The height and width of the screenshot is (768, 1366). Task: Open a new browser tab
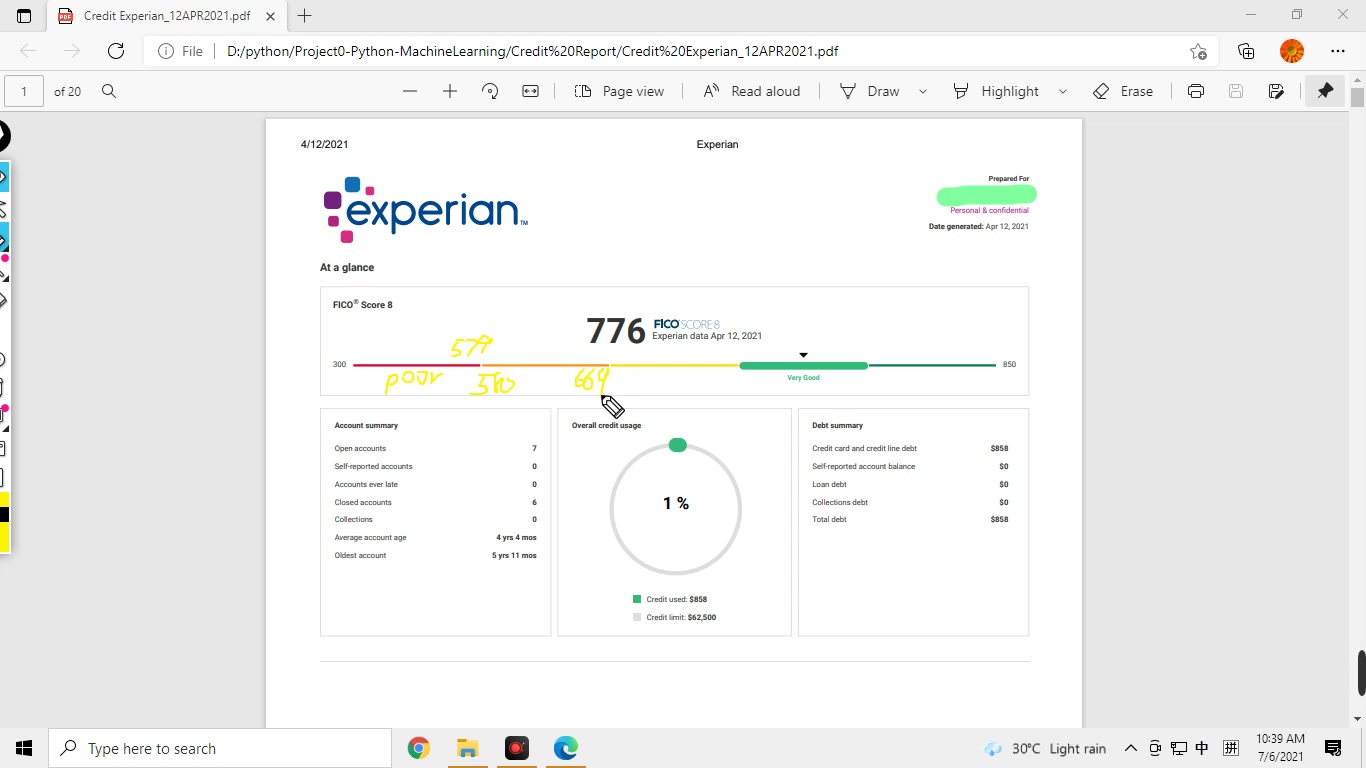tap(305, 16)
